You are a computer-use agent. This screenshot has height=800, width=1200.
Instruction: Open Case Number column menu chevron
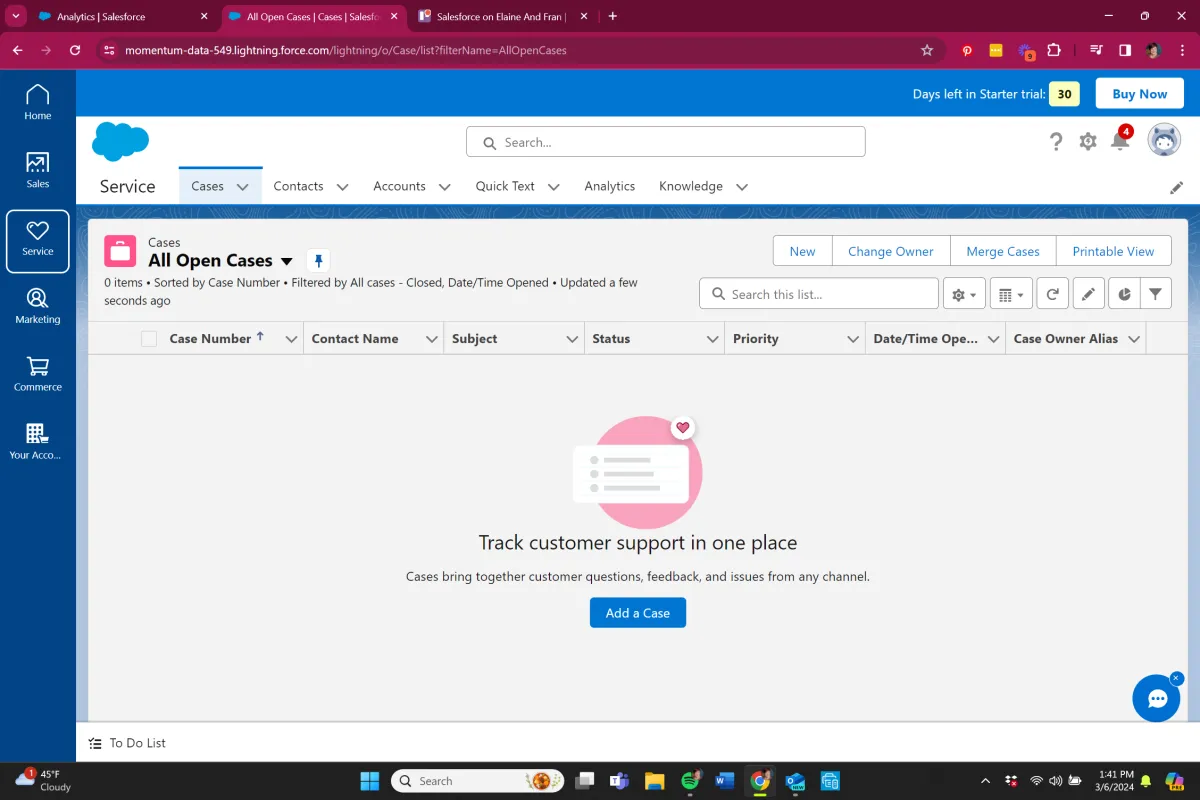click(291, 339)
